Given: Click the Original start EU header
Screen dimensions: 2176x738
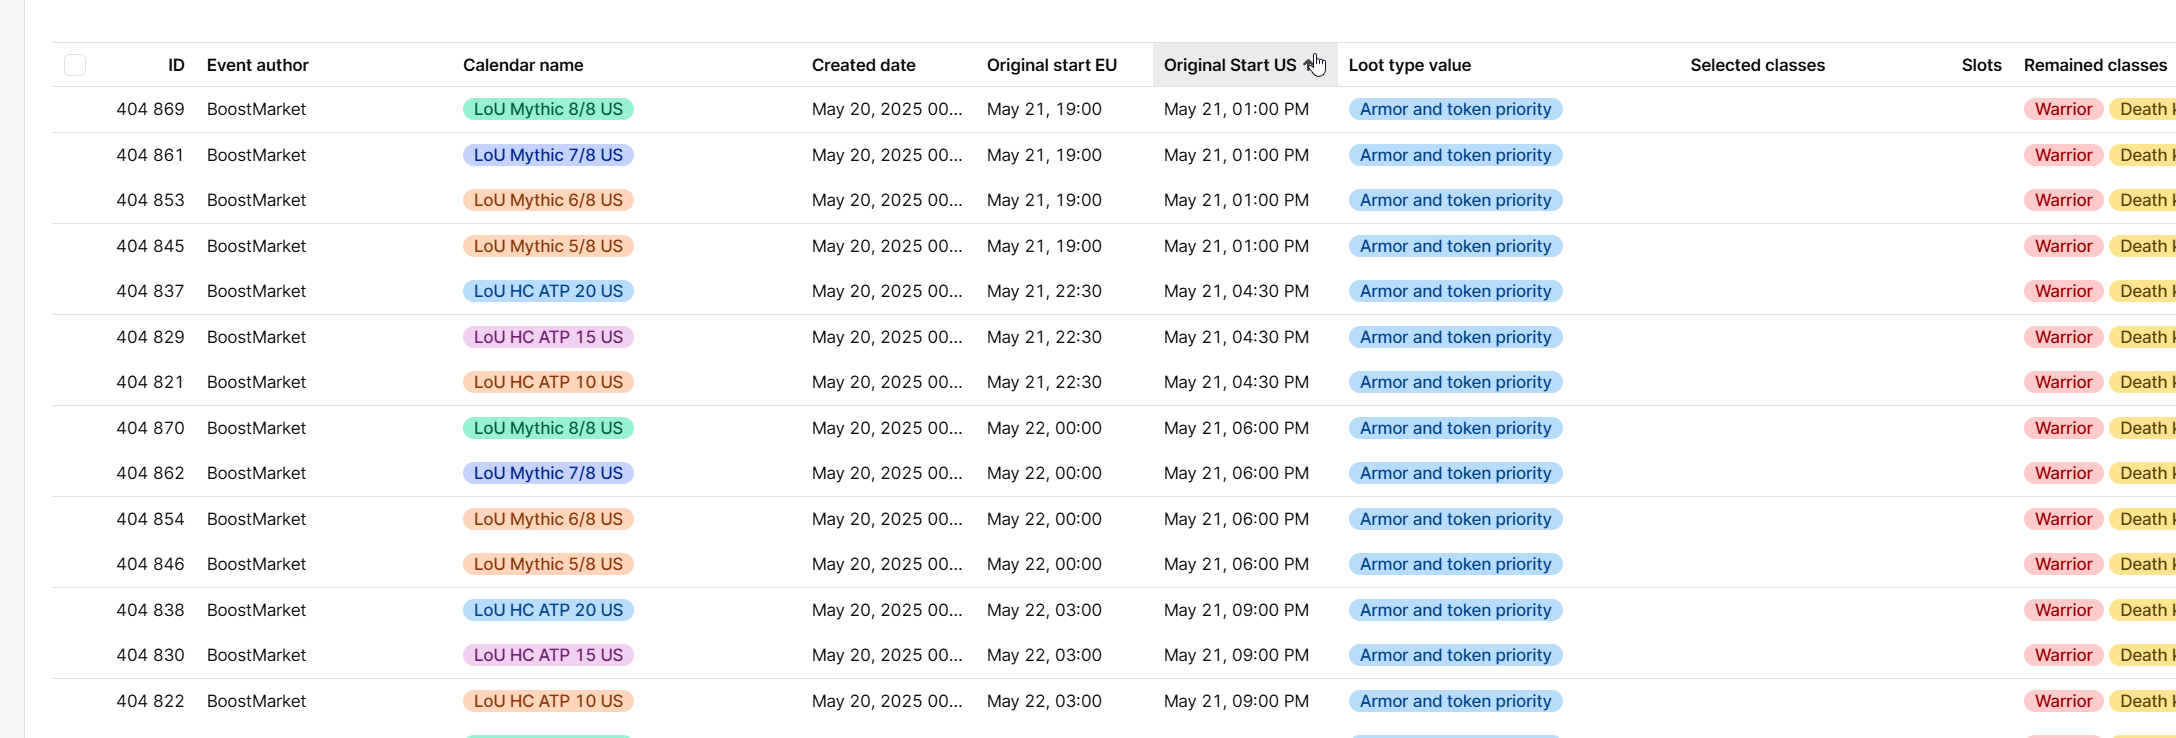Looking at the screenshot, I should [1051, 65].
